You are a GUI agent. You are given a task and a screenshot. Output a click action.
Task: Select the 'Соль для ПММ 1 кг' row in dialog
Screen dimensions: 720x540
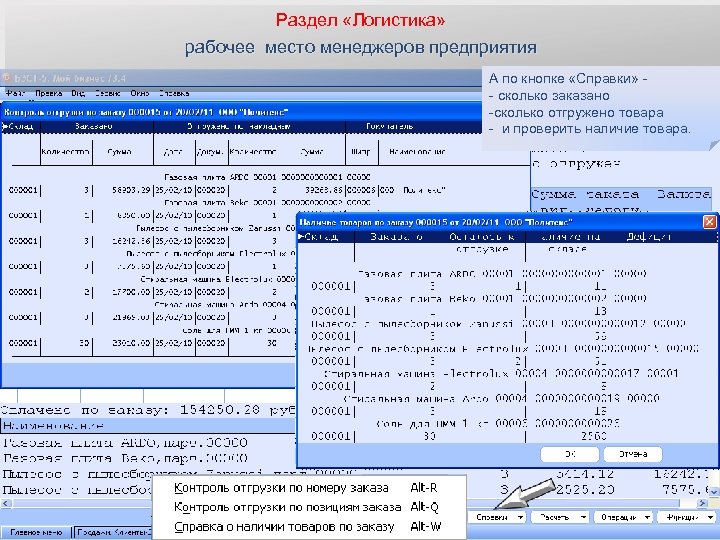coord(497,423)
